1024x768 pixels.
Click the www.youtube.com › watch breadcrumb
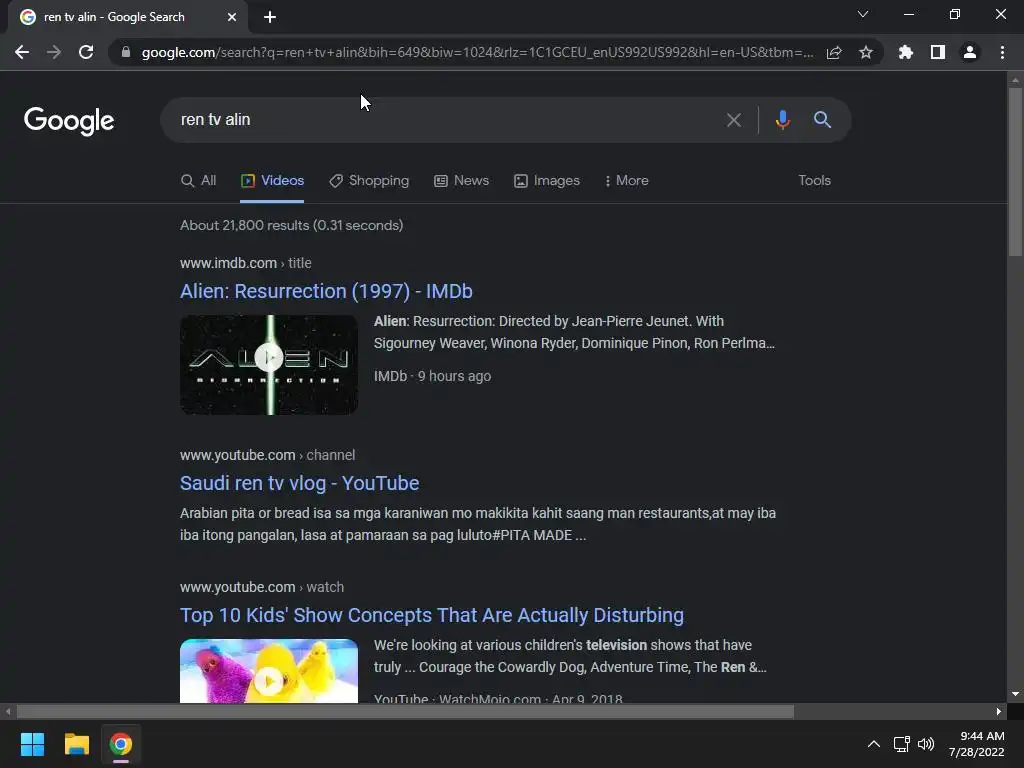(262, 587)
